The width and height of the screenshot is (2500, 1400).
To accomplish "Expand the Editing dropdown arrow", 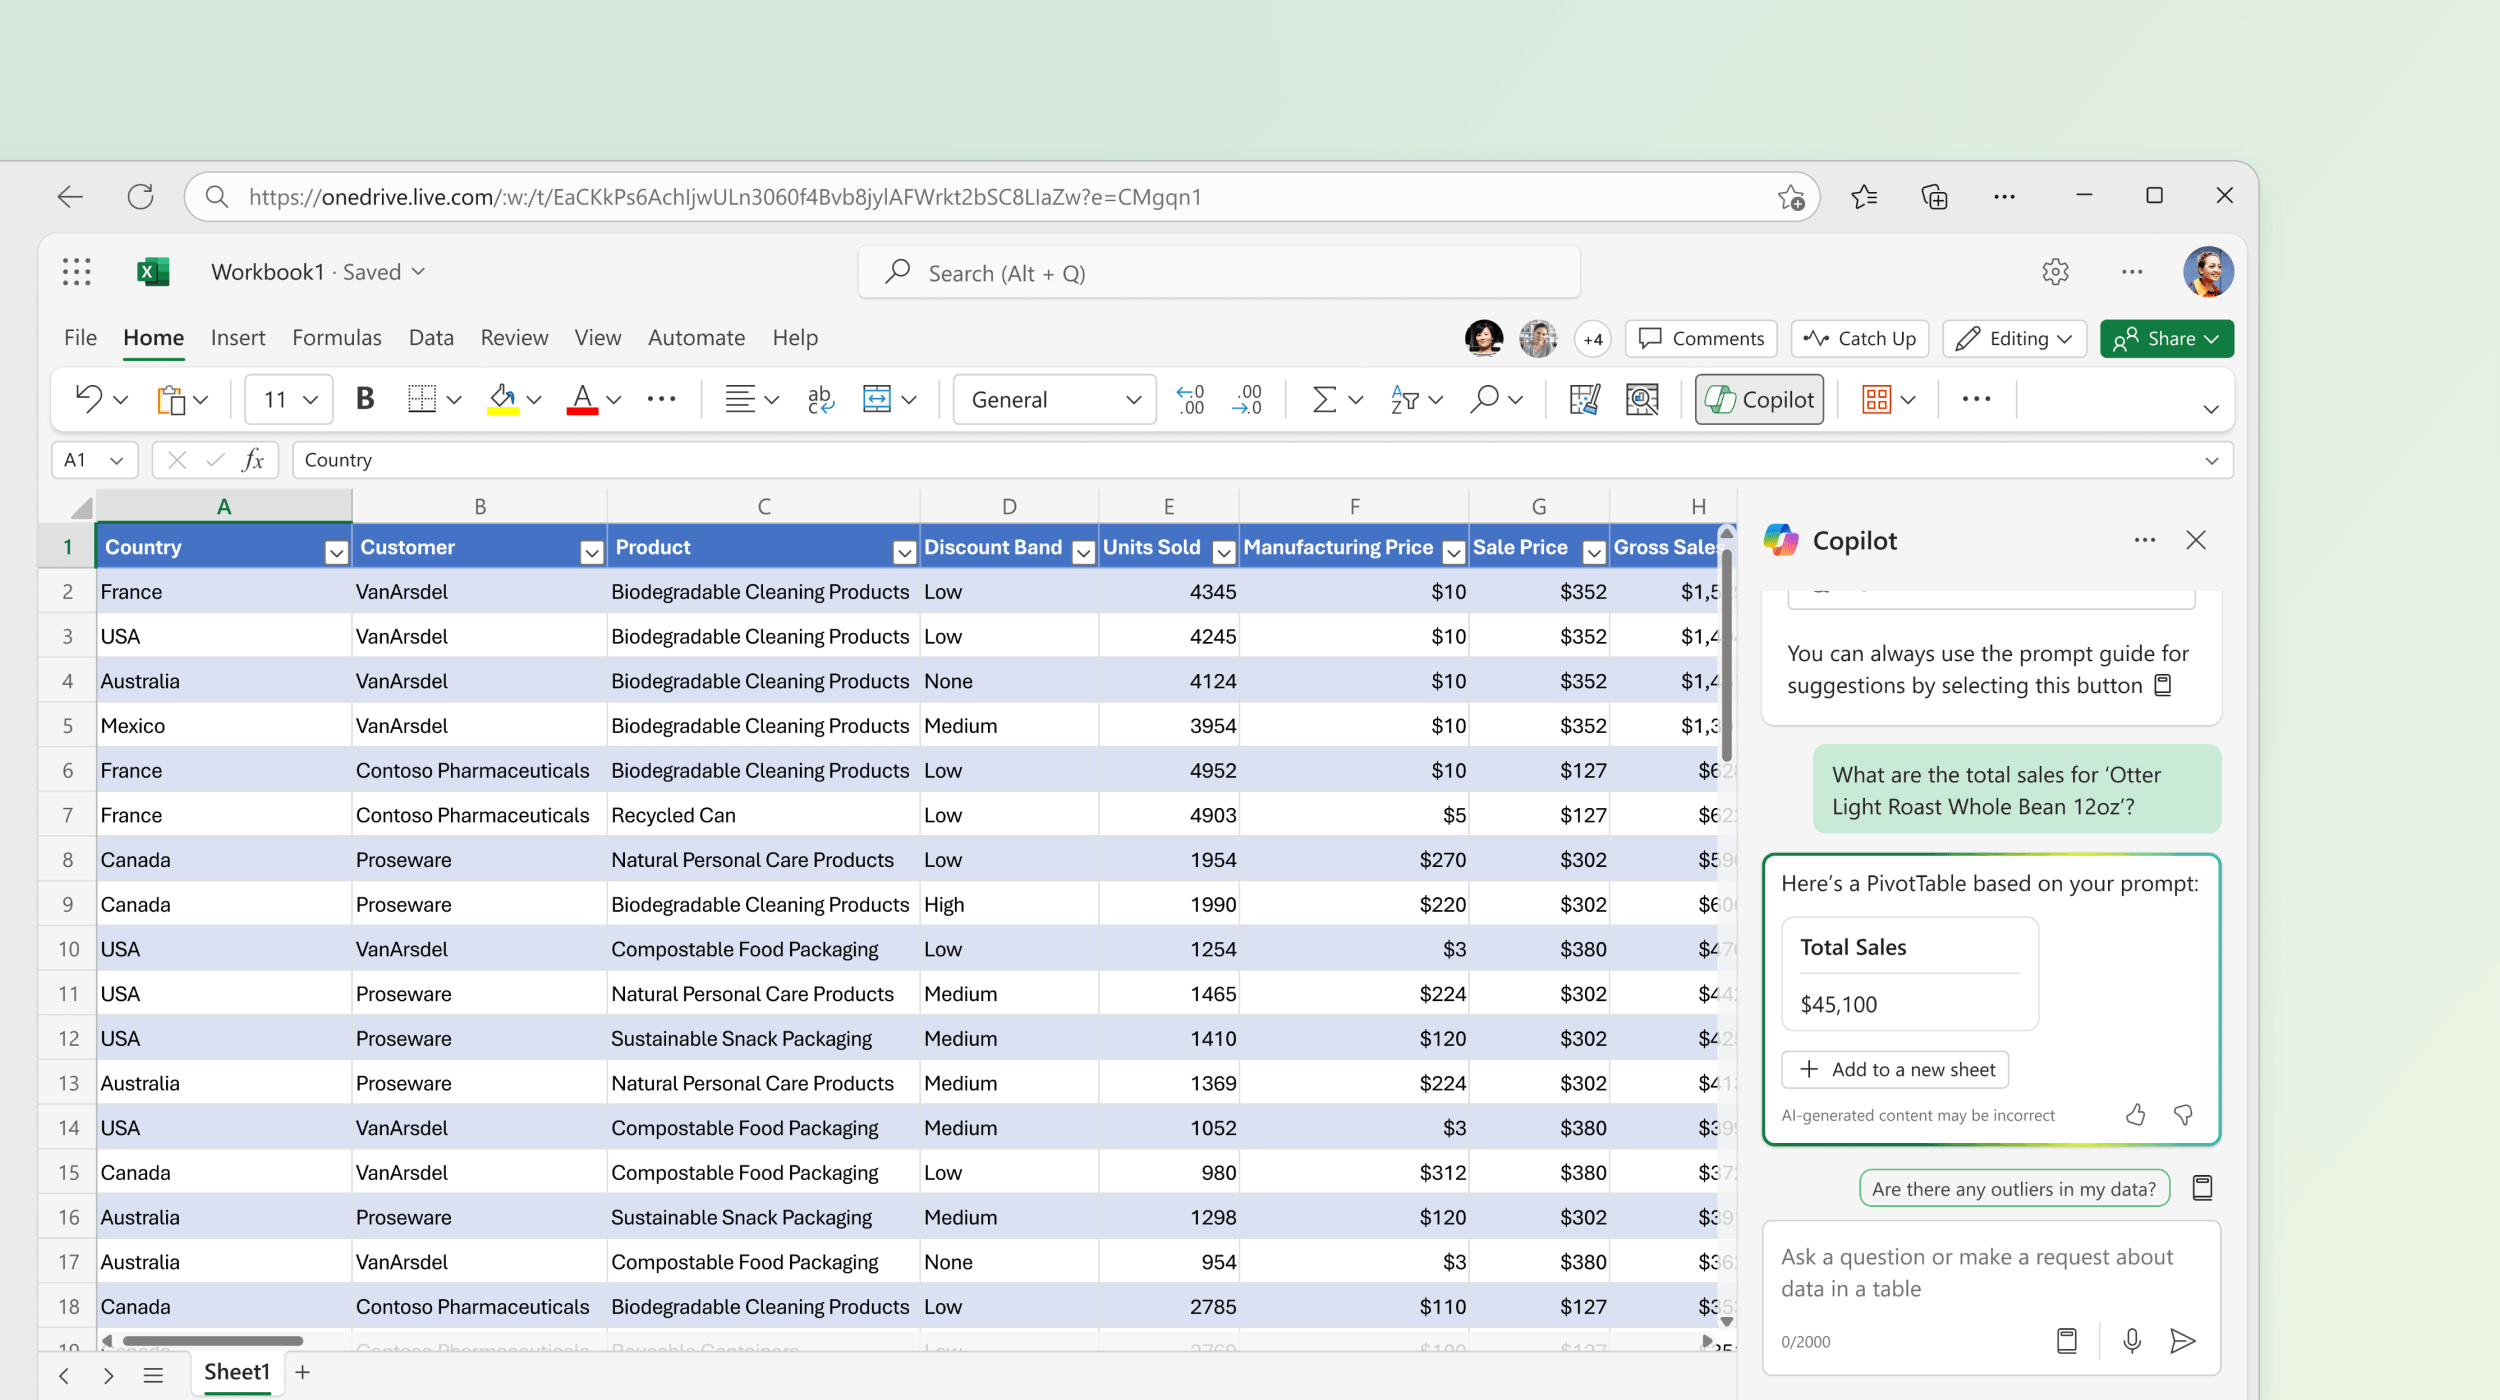I will (x=2067, y=337).
